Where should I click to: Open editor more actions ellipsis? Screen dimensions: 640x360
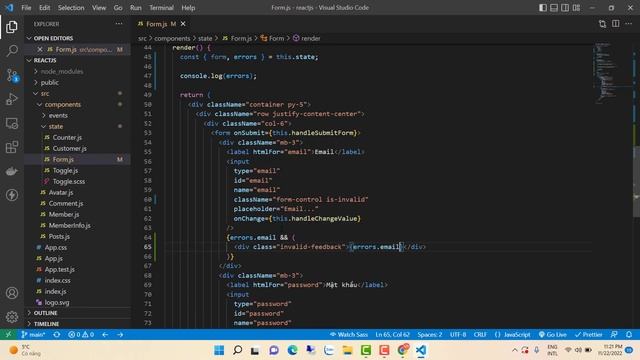tap(629, 24)
